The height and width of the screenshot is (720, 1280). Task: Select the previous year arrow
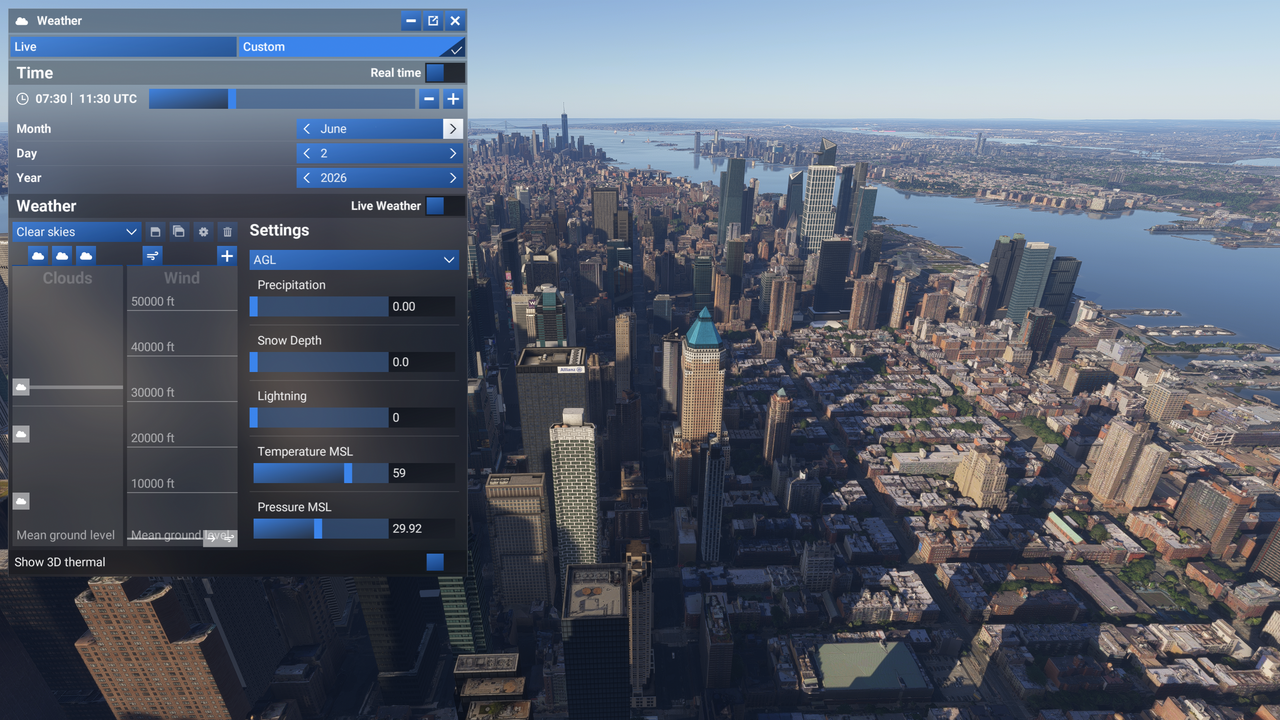click(307, 178)
